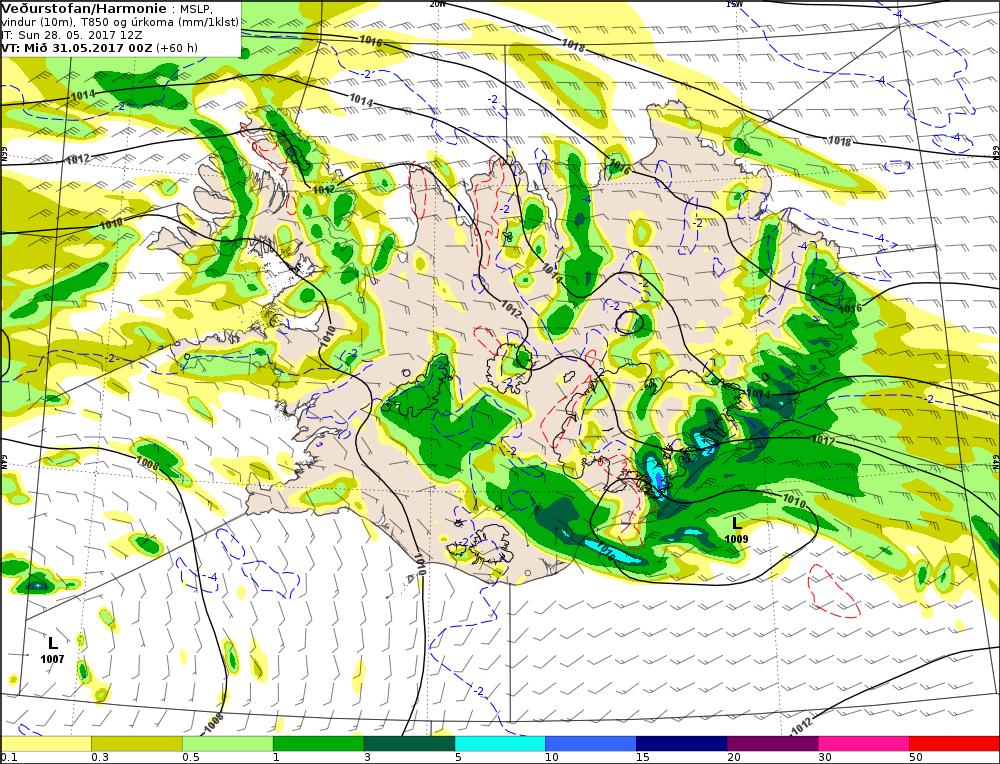The height and width of the screenshot is (764, 1000).
Task: Click the legend value '50'
Action: 916,758
